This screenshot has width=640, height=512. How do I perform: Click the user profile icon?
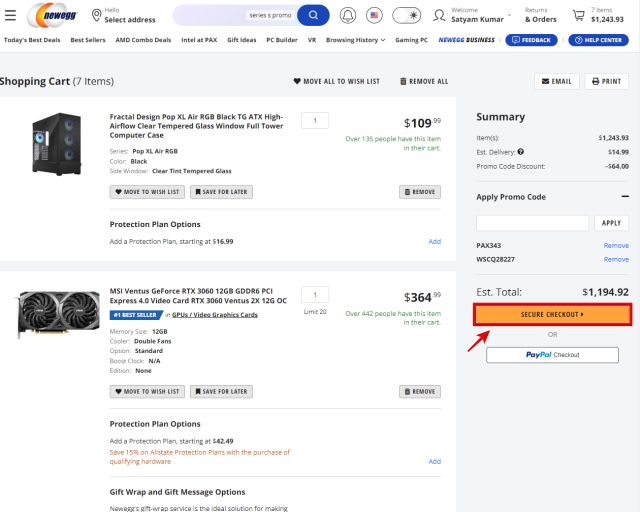pyautogui.click(x=439, y=15)
